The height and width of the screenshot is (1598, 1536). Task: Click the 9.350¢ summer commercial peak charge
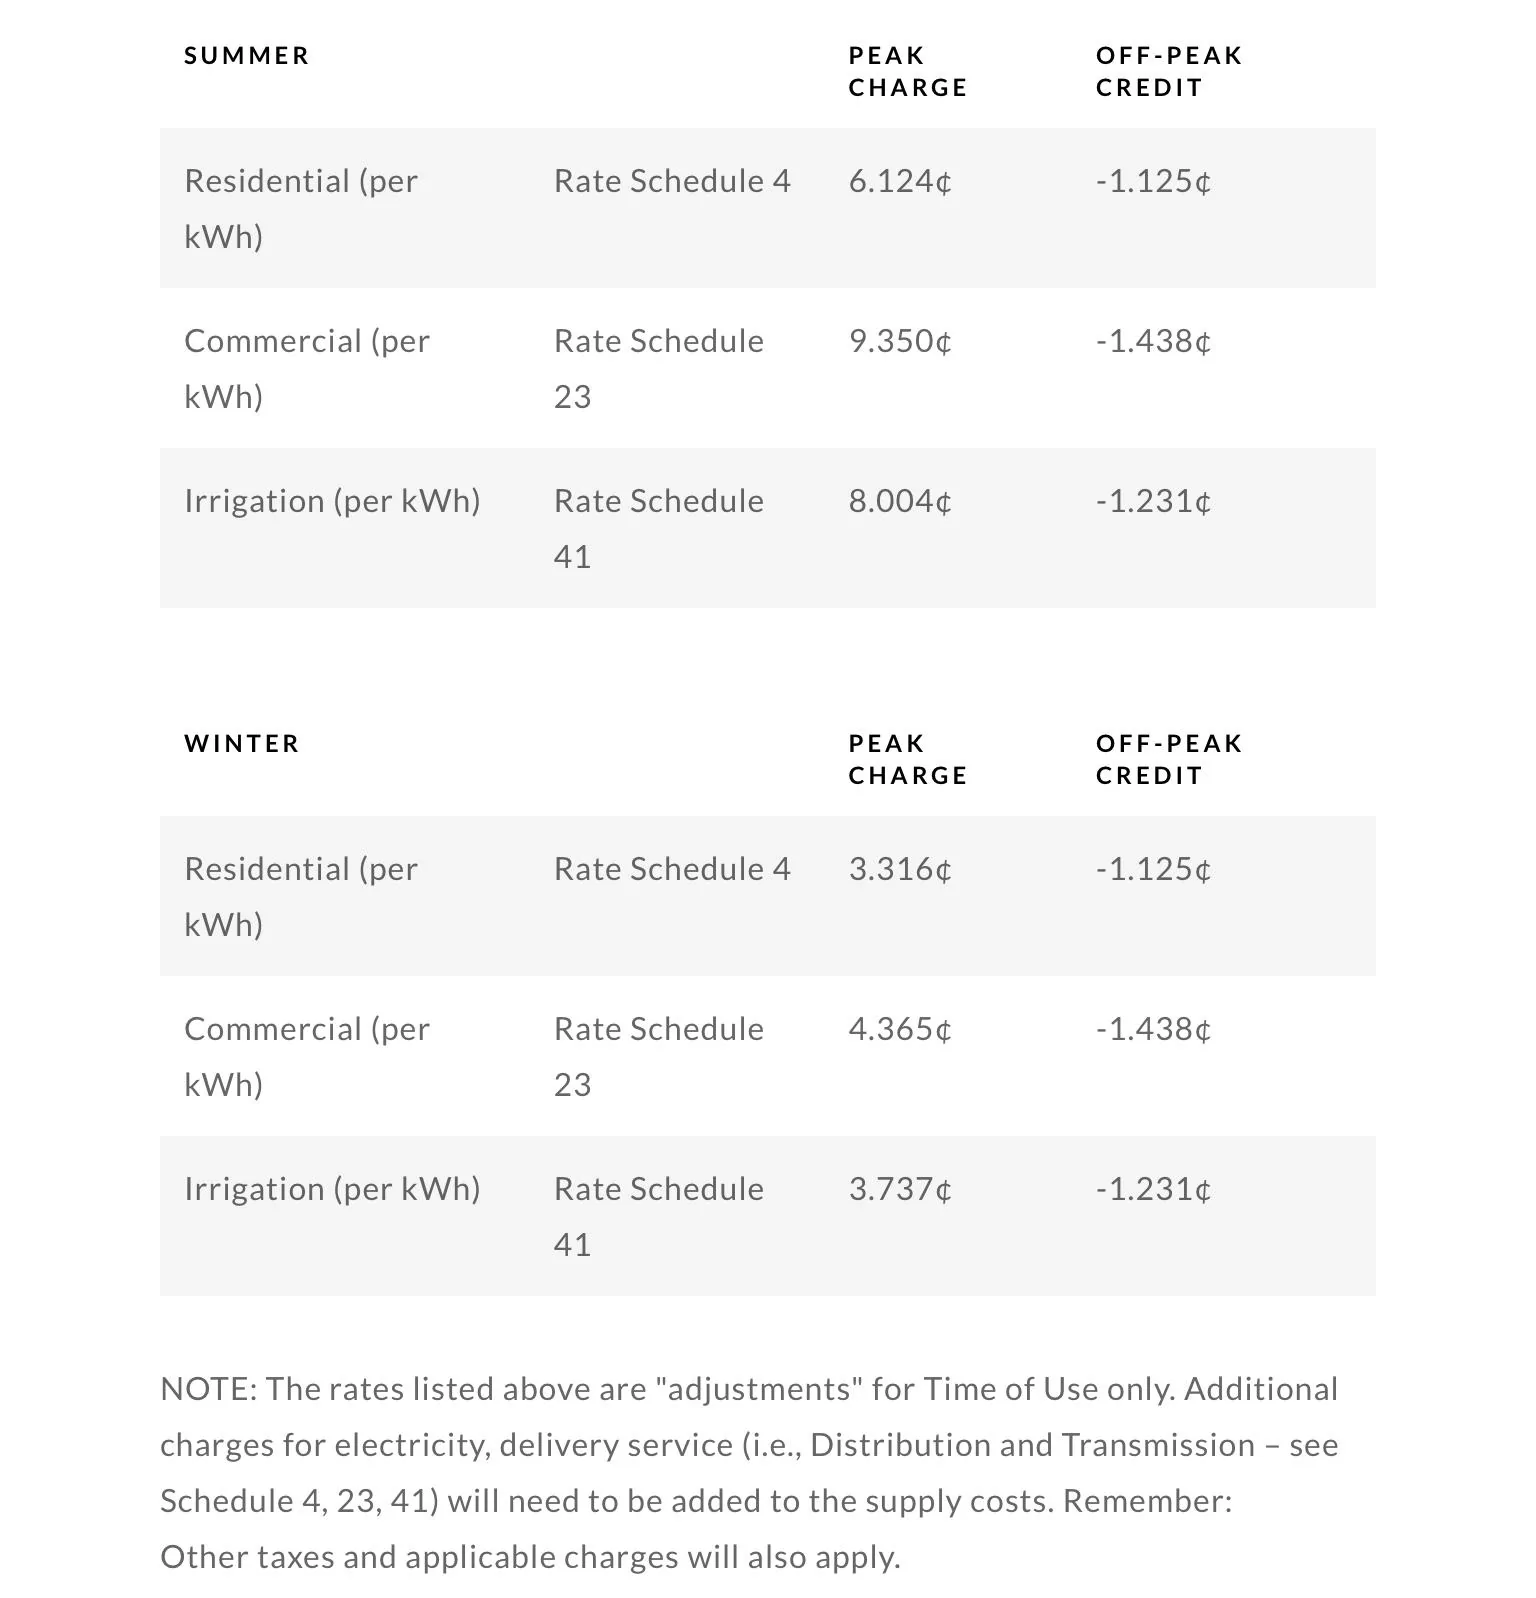click(899, 341)
